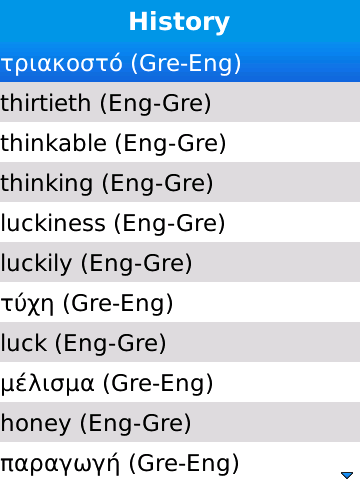
Task: Select thinking (Eng-Gre) in history
Action: tap(180, 182)
